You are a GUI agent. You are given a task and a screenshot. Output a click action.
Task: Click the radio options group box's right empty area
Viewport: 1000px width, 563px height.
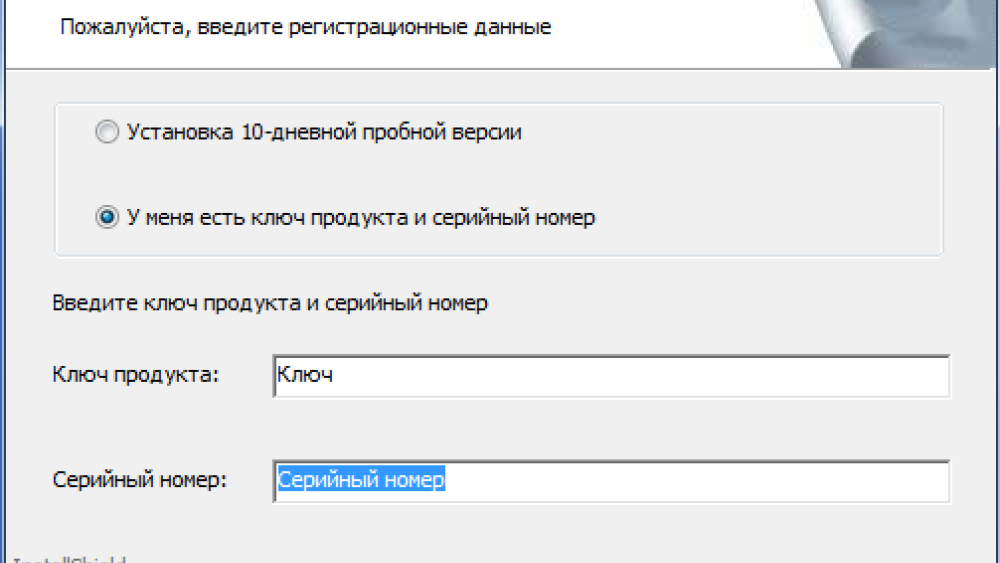(800, 175)
